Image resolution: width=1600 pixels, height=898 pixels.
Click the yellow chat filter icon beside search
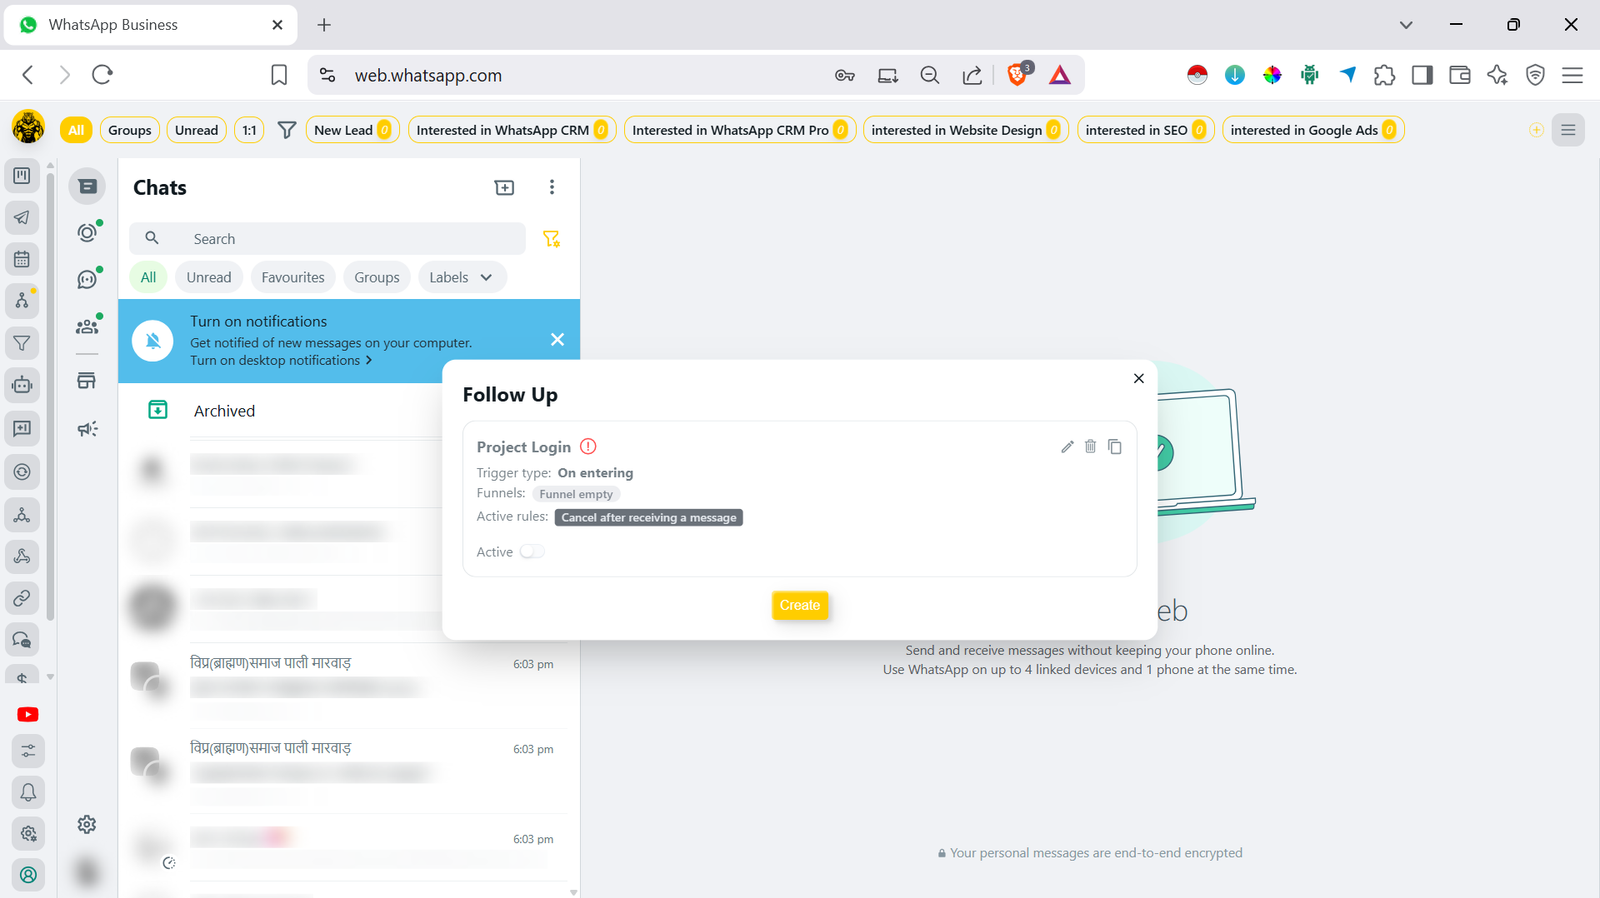pyautogui.click(x=551, y=239)
